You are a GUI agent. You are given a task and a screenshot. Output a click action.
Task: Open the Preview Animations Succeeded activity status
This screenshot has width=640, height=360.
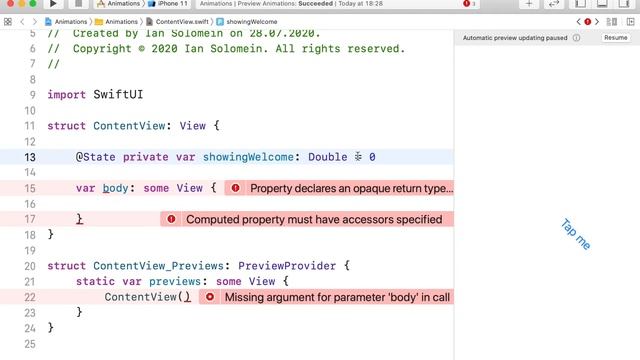tap(291, 4)
